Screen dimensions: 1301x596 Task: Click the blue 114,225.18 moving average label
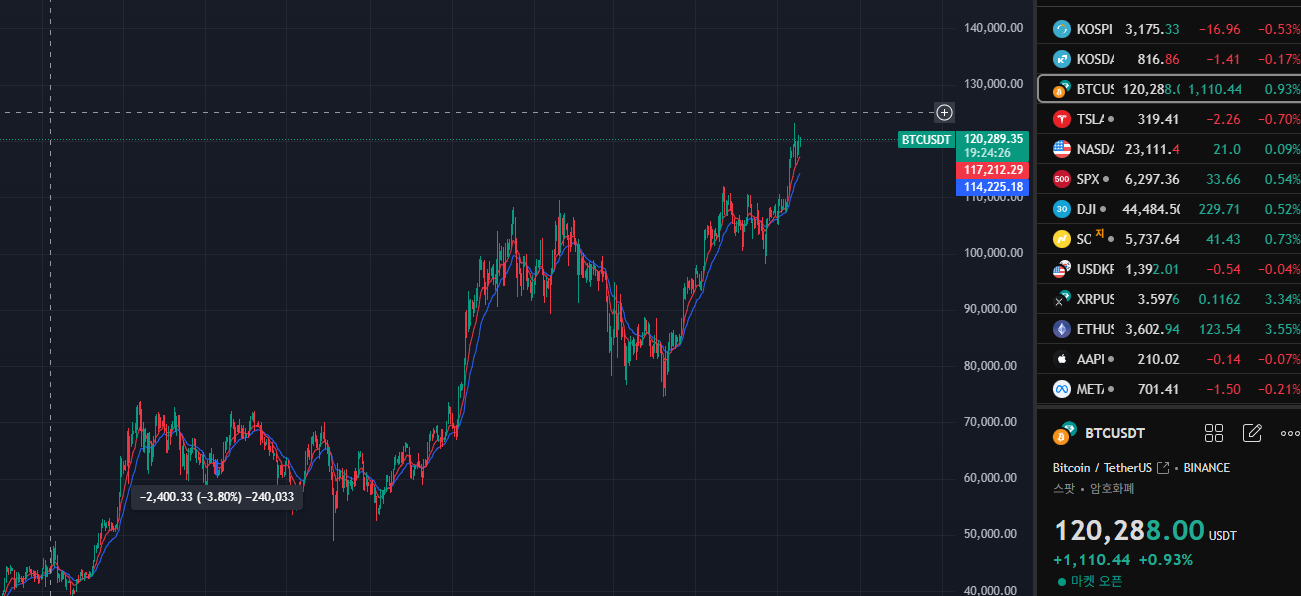pos(993,187)
